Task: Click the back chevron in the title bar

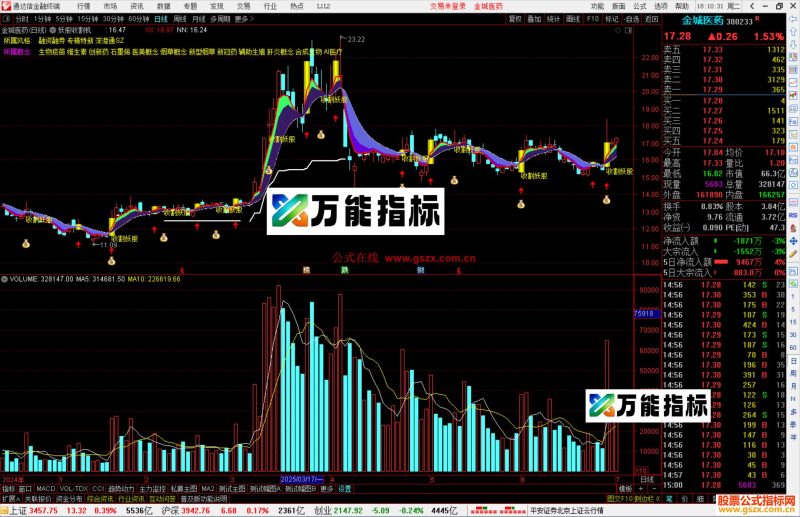Action: coord(752,6)
